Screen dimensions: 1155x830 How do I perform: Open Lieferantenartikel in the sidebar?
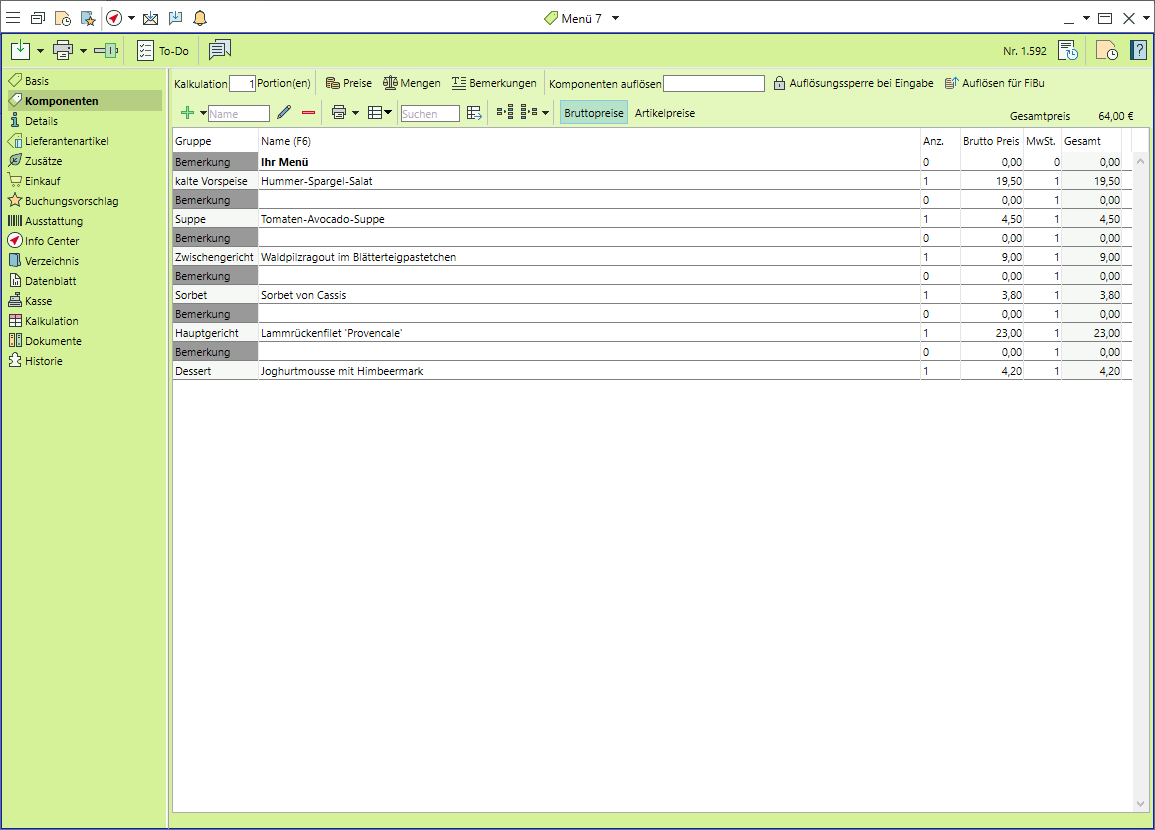pos(66,141)
